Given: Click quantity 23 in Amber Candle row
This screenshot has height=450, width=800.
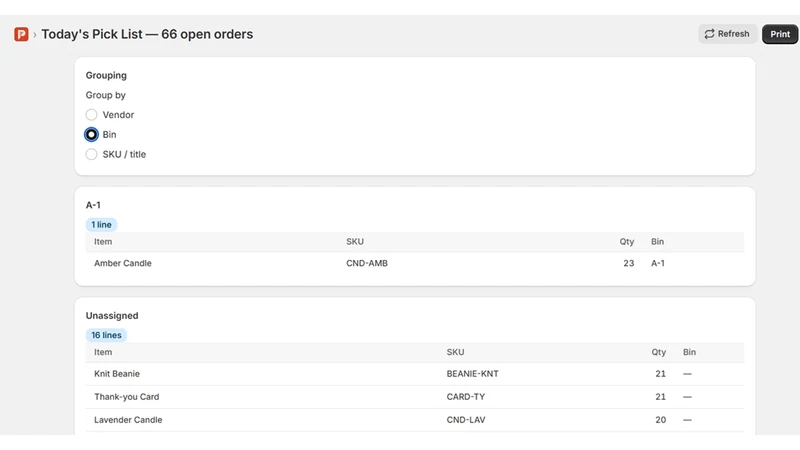Looking at the screenshot, I should (629, 263).
